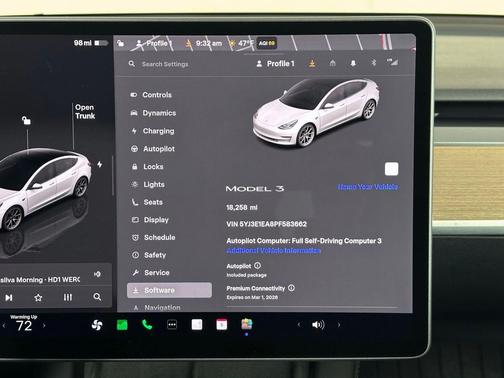504x378 pixels.
Task: Tap the AQI air quality badge
Action: pos(267,43)
